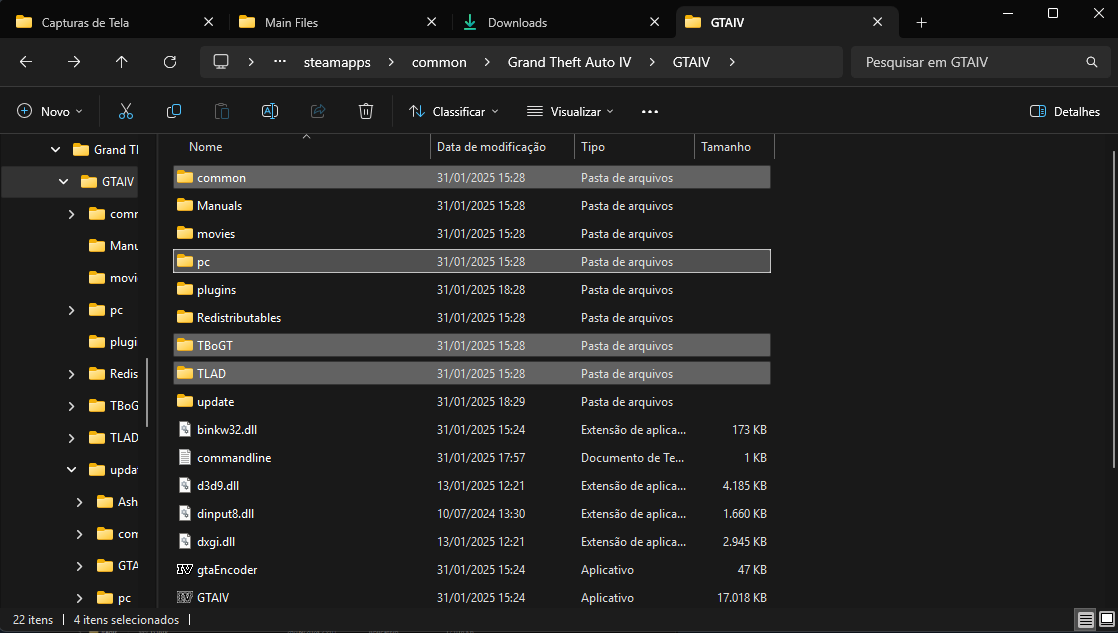The image size is (1118, 633).
Task: Click the Copy icon in toolbar
Action: pos(174,111)
